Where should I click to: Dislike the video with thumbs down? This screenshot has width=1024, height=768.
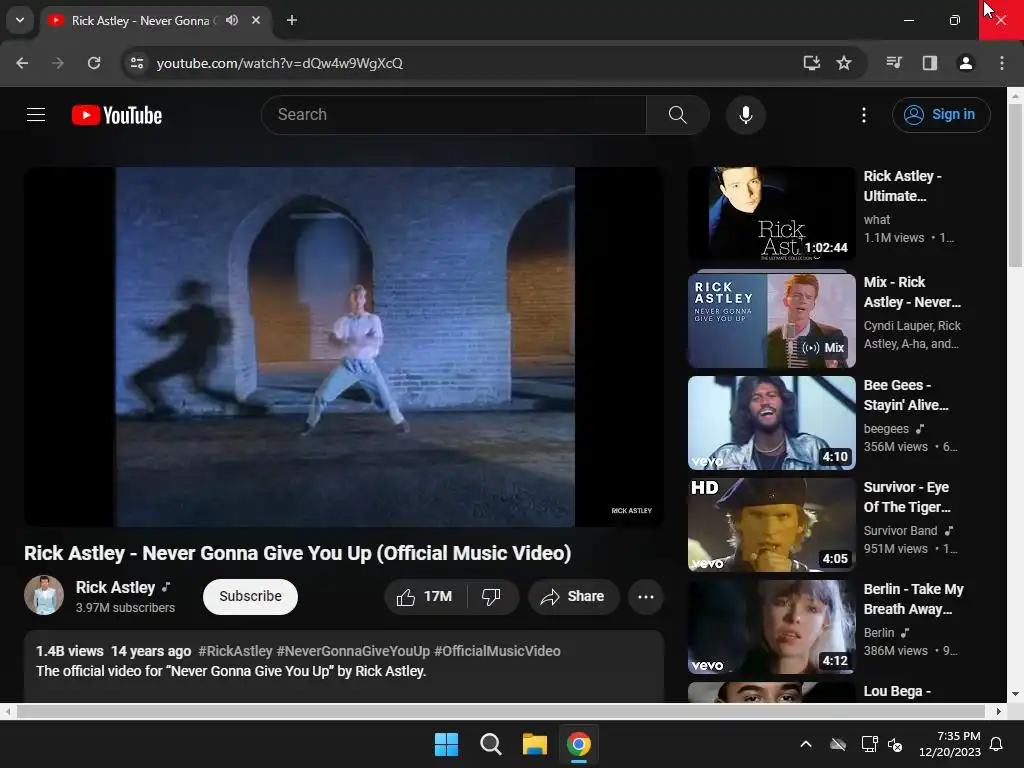tap(491, 596)
